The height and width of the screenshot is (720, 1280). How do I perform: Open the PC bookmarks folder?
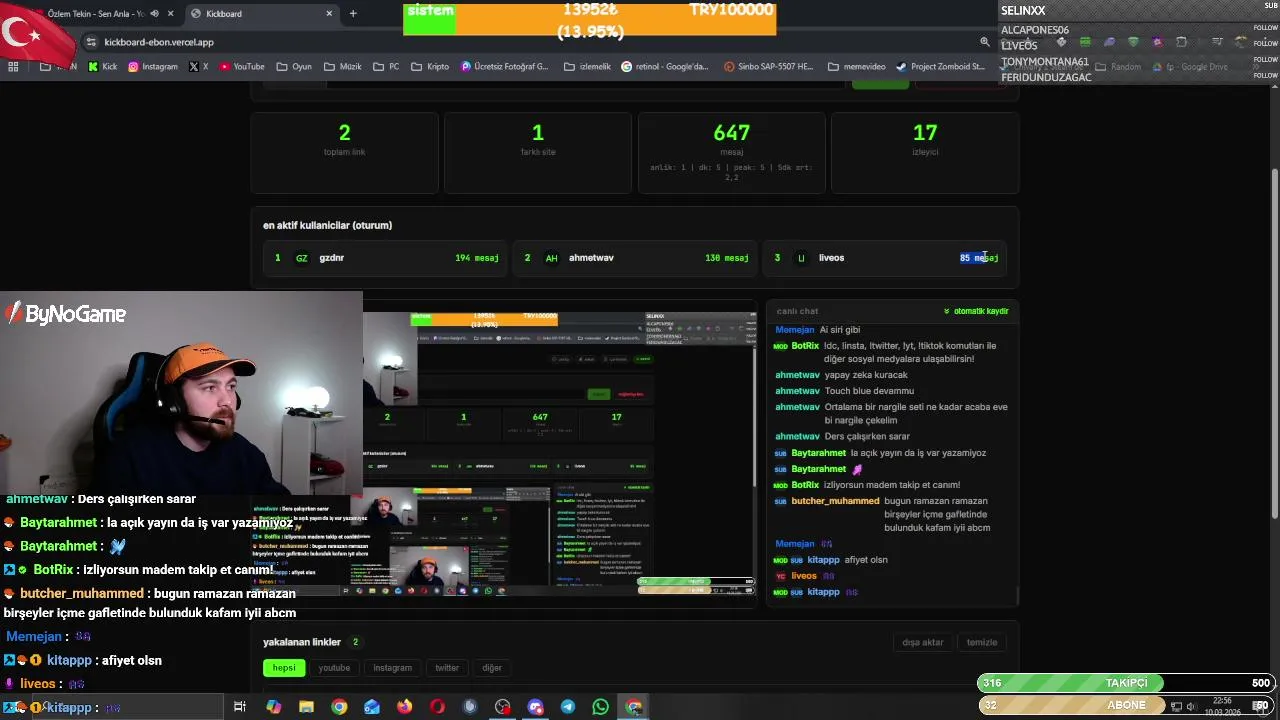coord(386,67)
